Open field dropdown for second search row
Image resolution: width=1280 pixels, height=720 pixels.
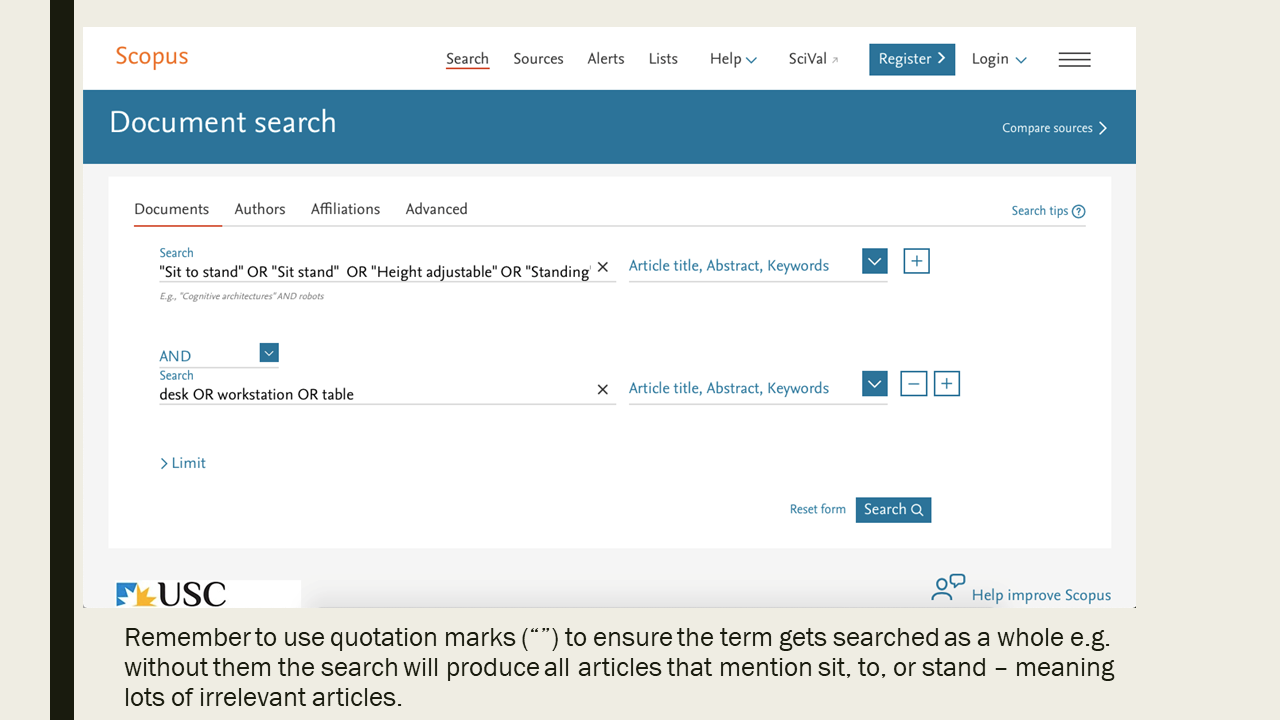click(875, 384)
